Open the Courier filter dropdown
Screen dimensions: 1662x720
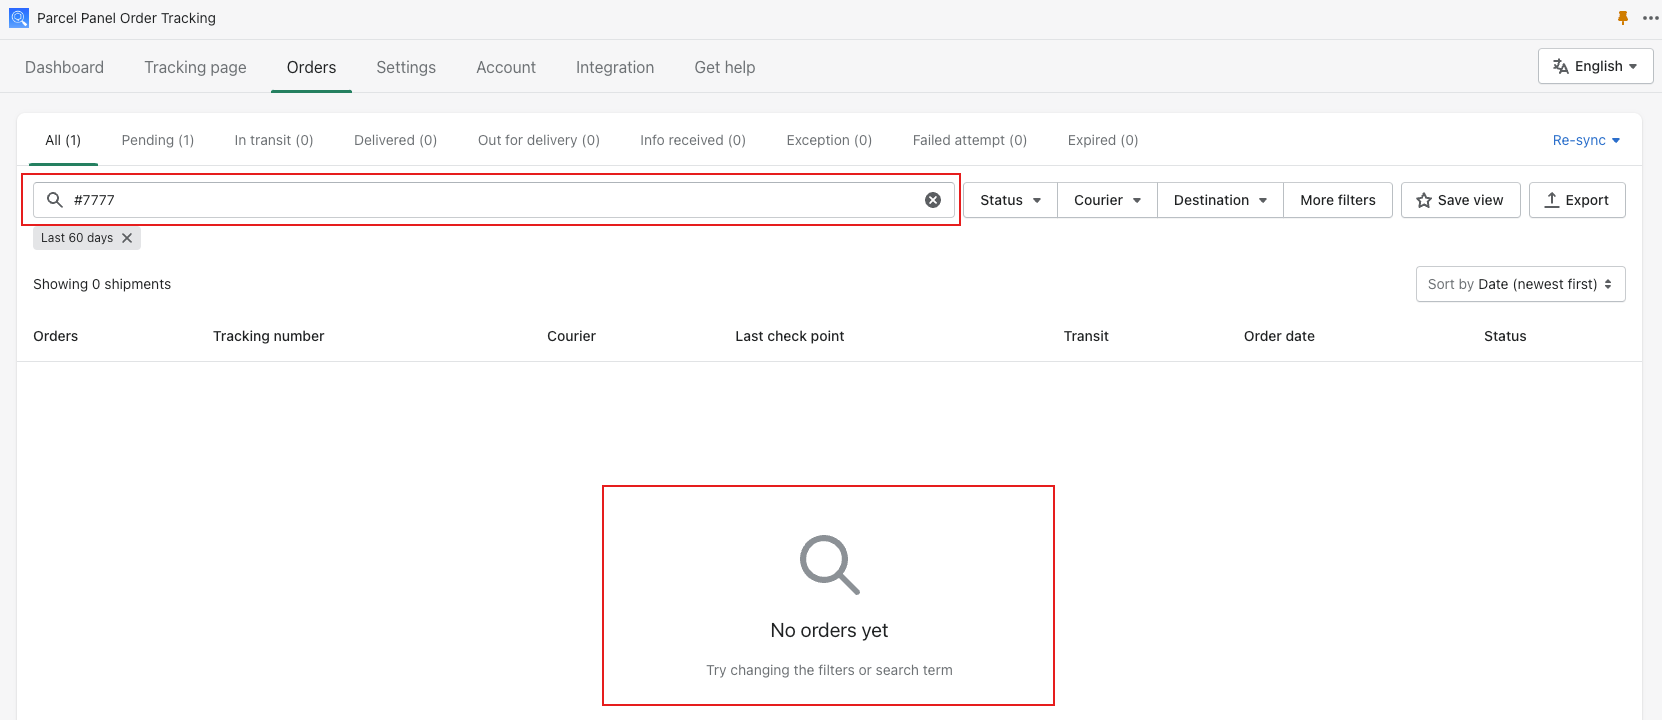pyautogui.click(x=1107, y=200)
